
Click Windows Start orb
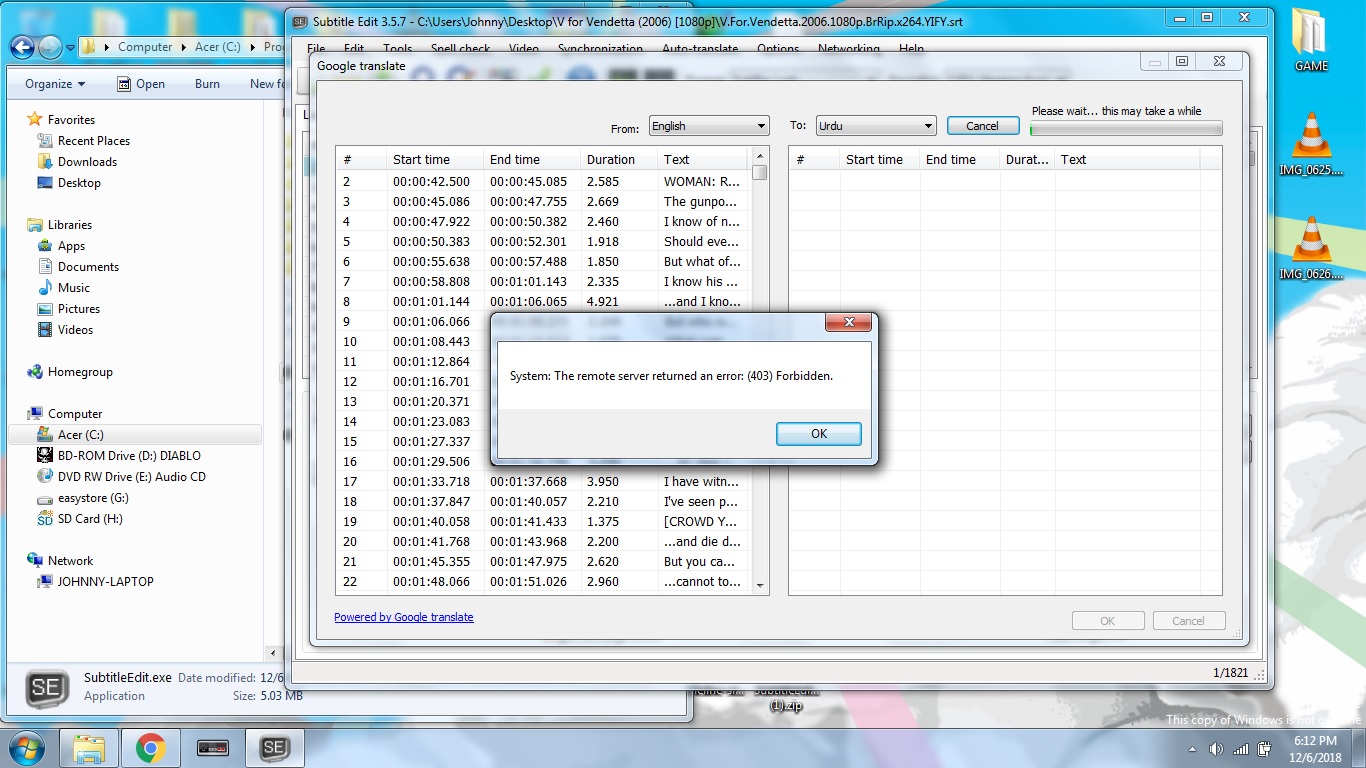pos(25,747)
